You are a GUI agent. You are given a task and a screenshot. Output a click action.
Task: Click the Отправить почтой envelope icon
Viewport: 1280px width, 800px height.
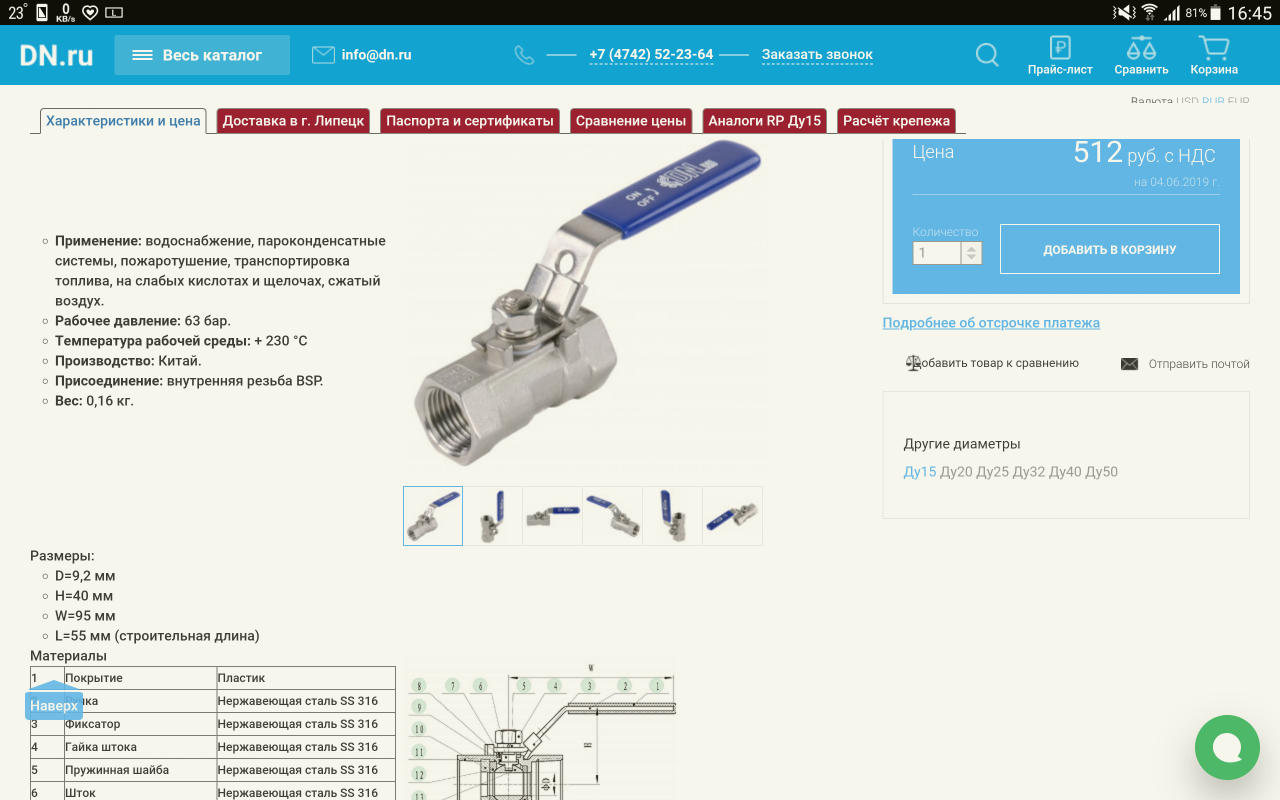[x=1129, y=364]
